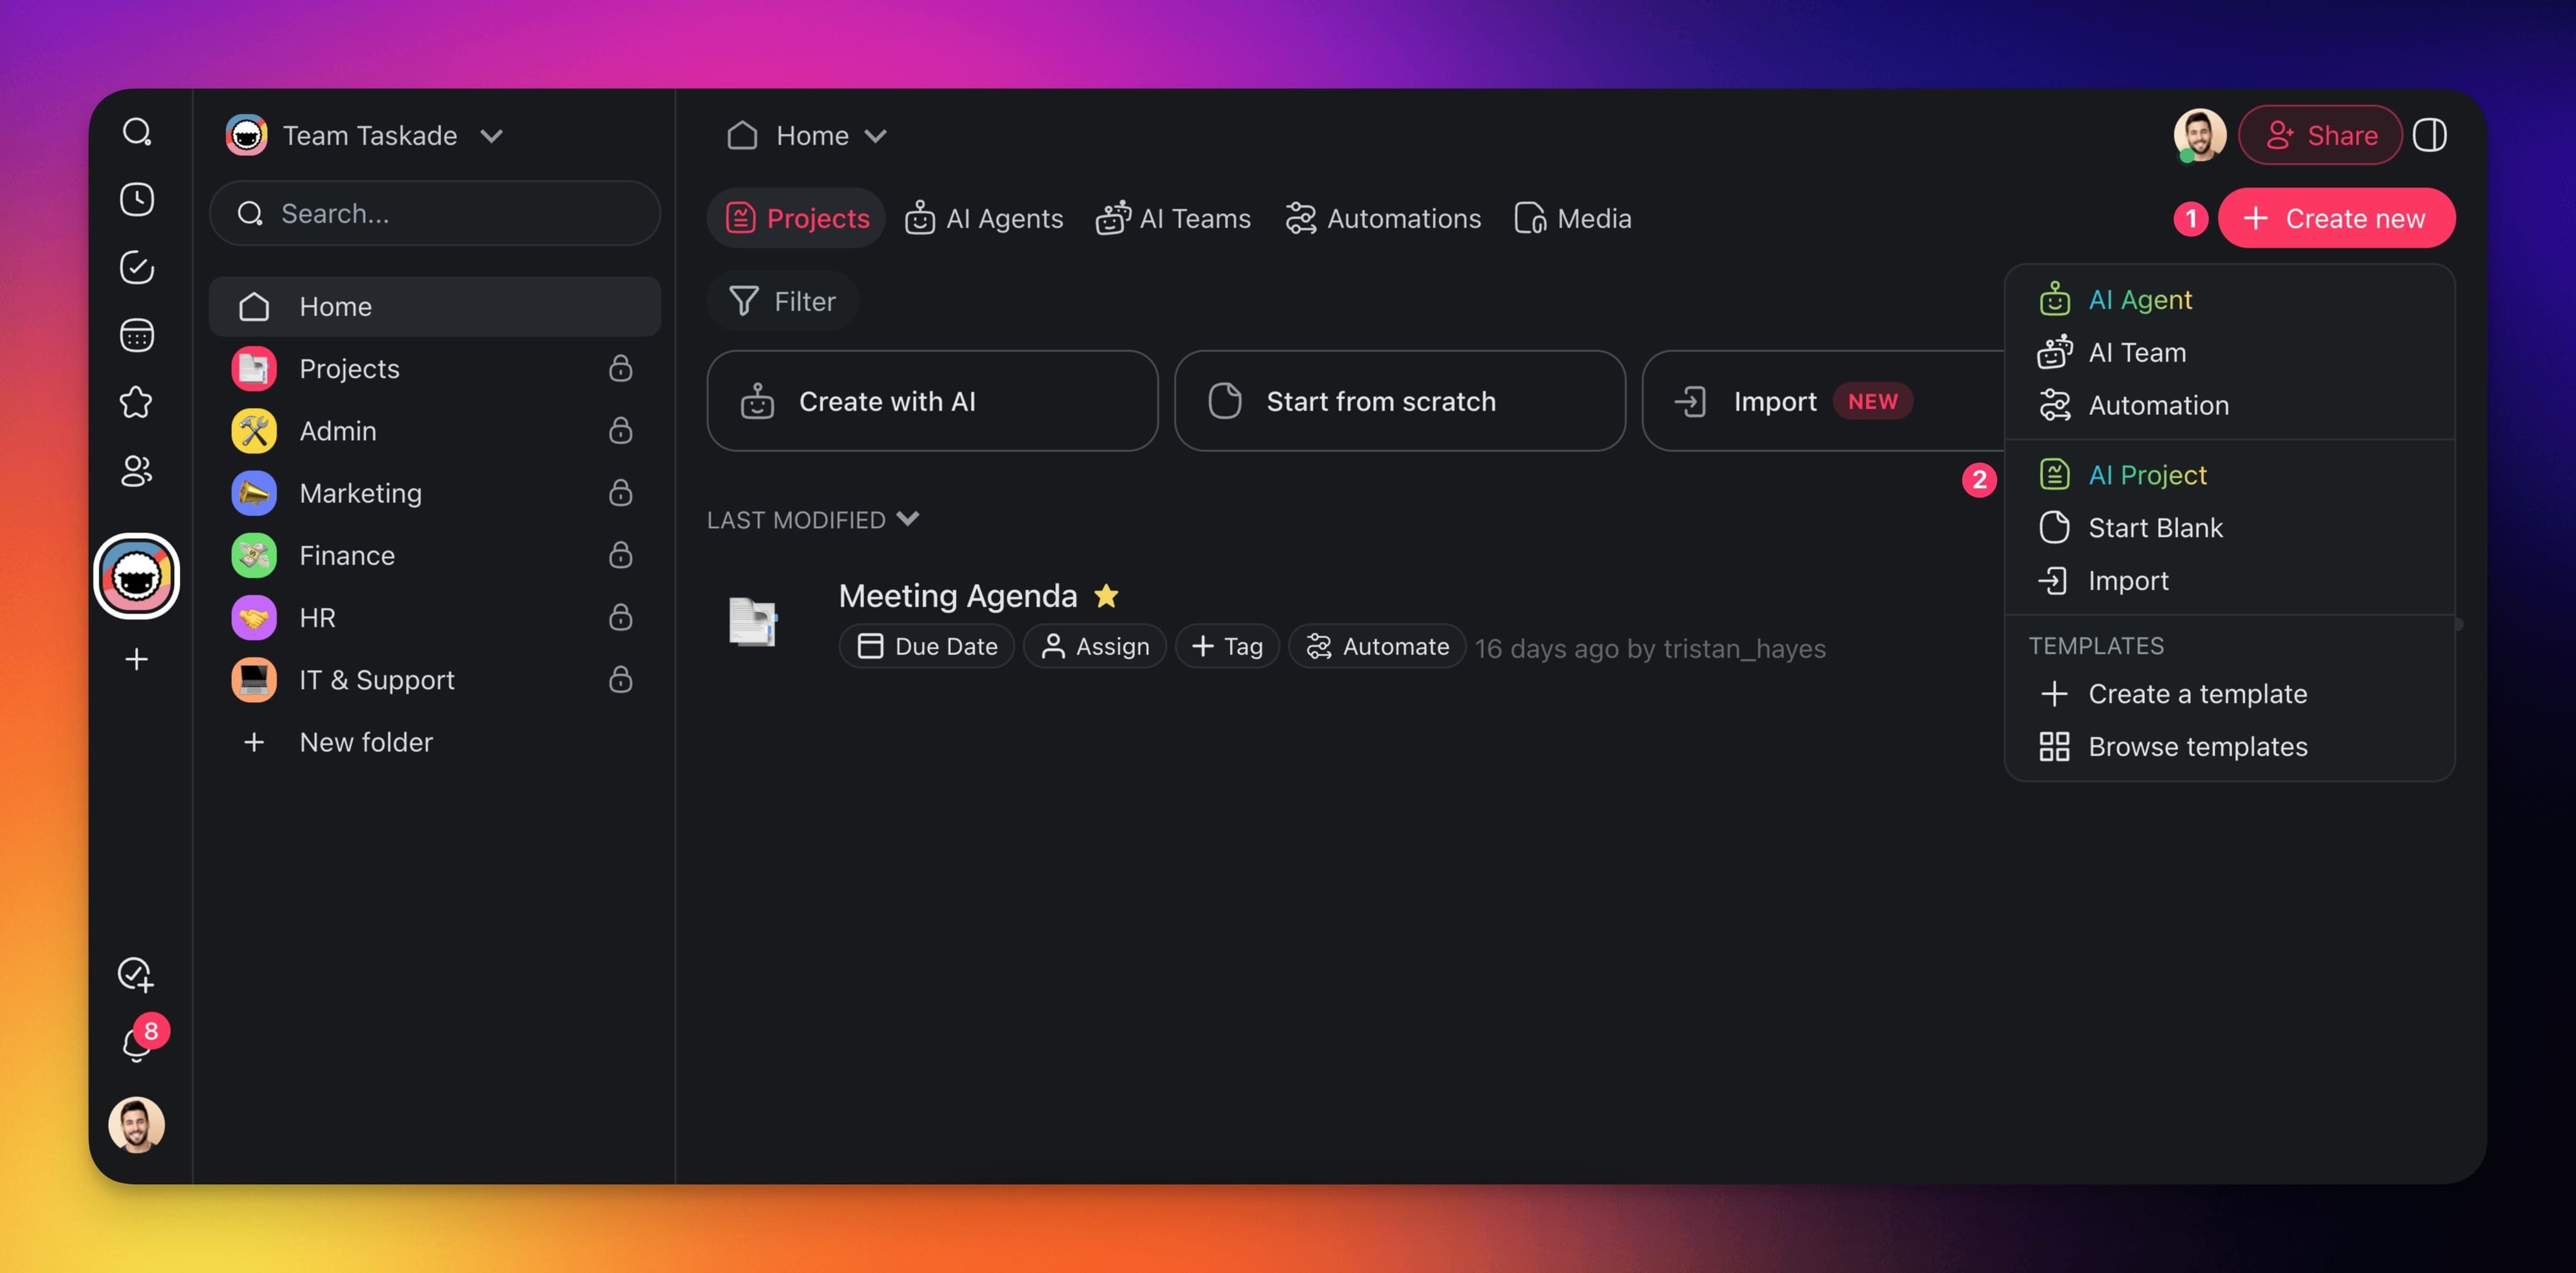
Task: Expand the Team Taskade workspace dropdown
Action: (x=491, y=135)
